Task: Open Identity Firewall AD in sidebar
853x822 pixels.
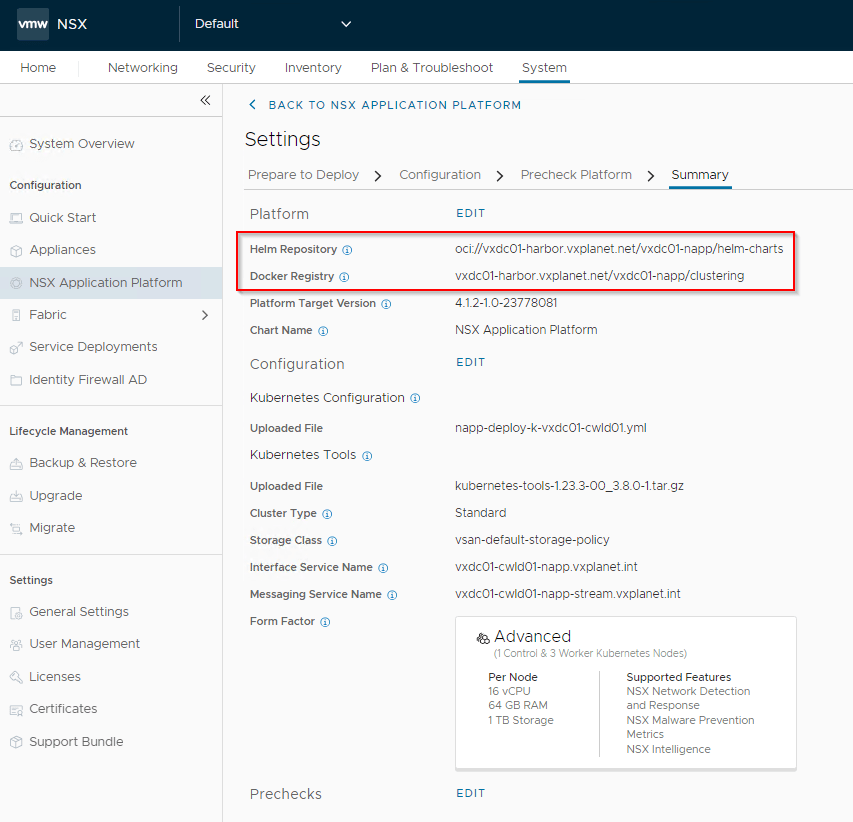Action: [88, 380]
